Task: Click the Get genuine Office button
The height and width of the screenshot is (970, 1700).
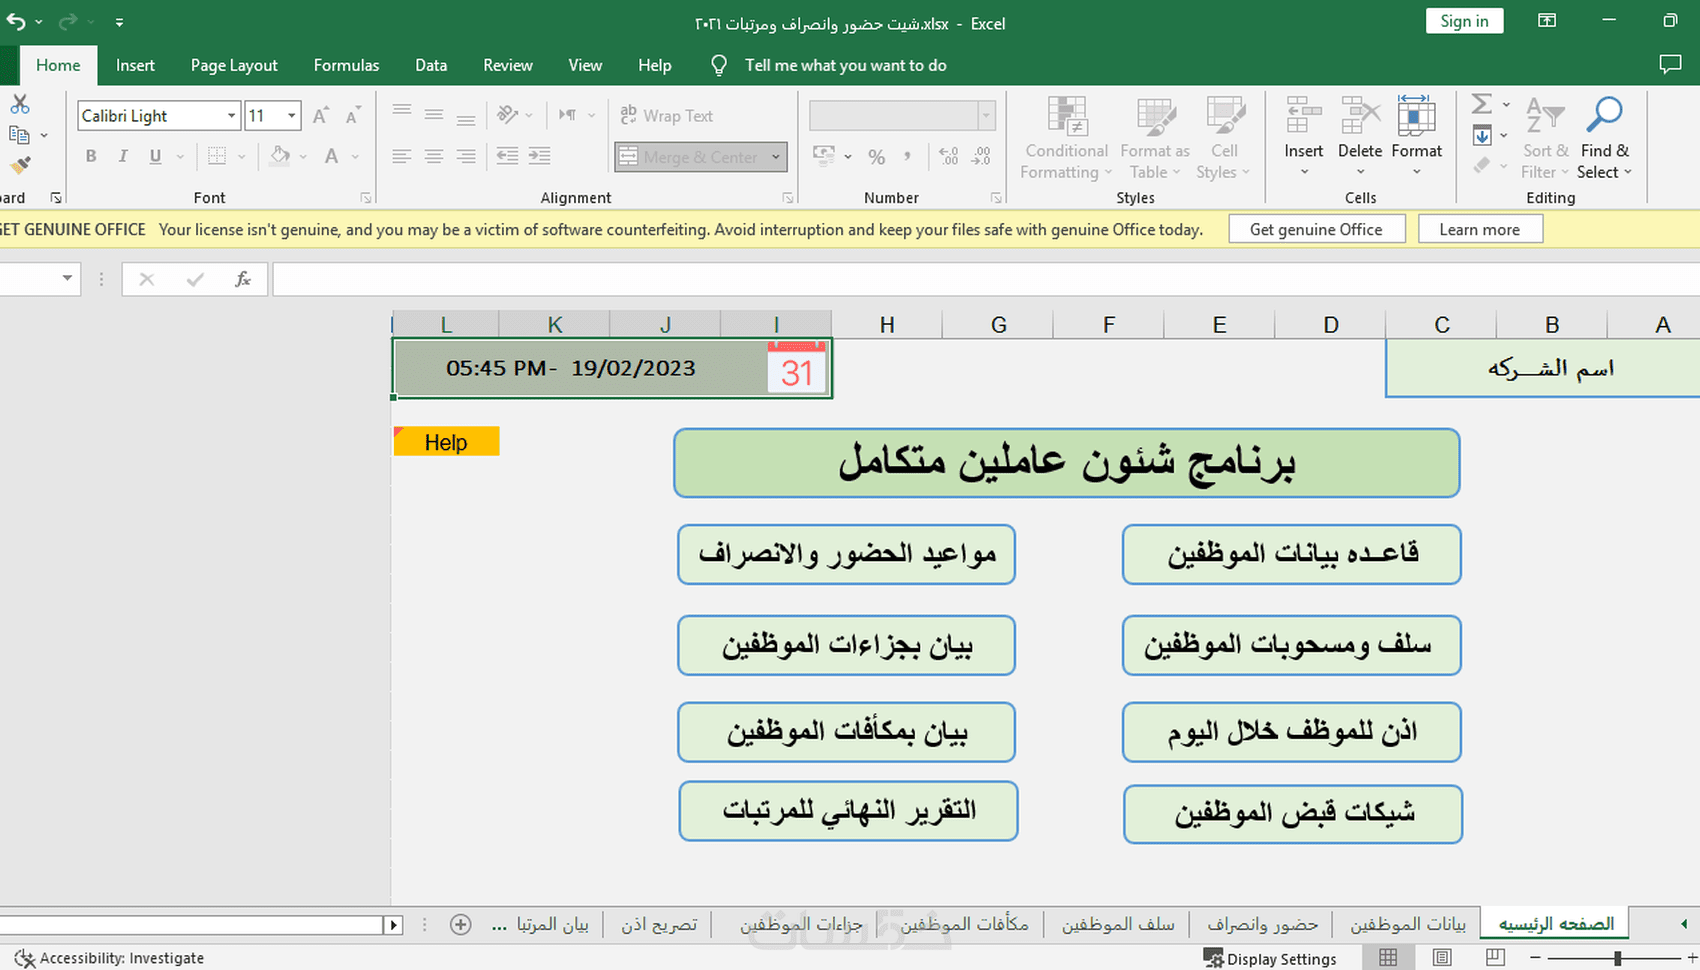Action: [1316, 229]
